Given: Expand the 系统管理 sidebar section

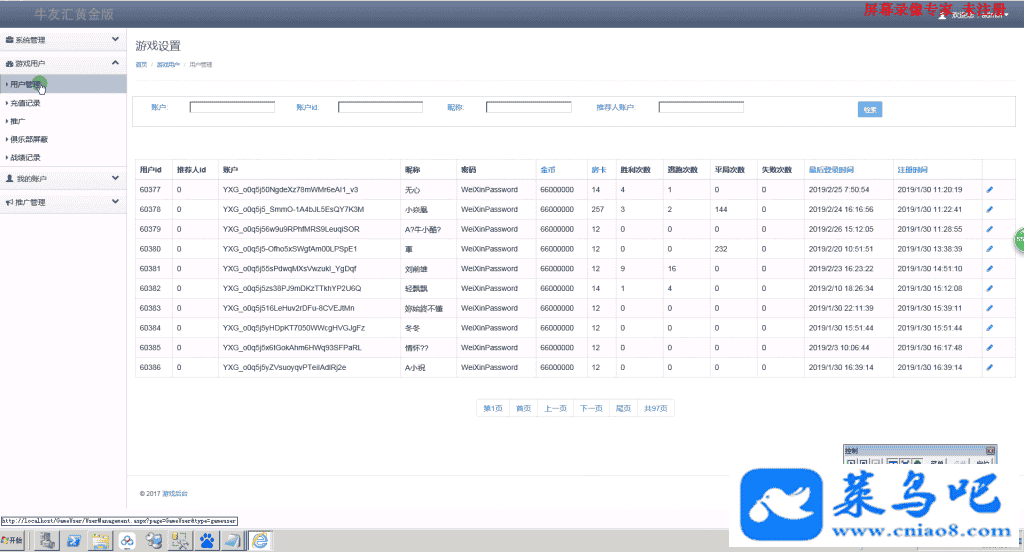Looking at the screenshot, I should point(63,41).
